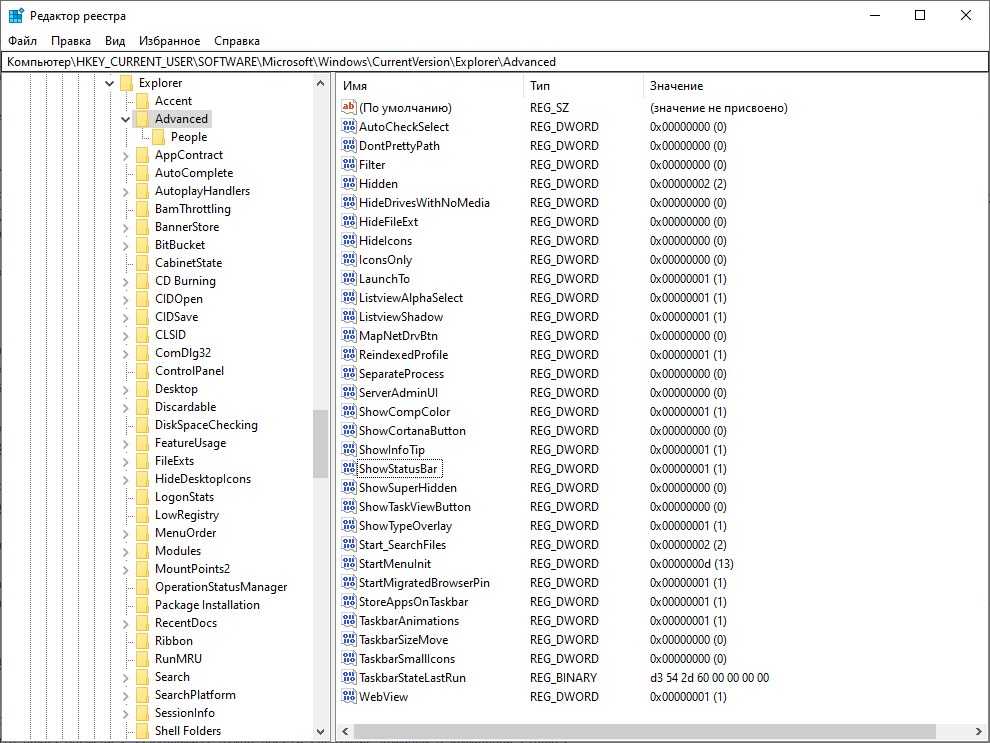
Task: Expand the CLSID key in the tree
Action: tap(126, 335)
